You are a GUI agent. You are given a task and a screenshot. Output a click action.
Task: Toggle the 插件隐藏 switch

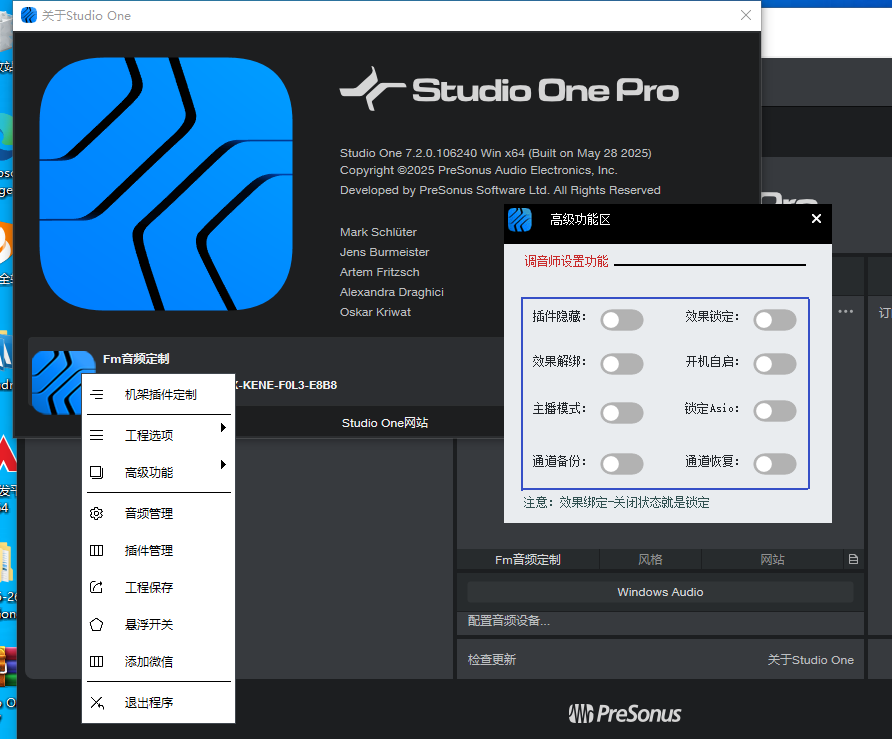[x=622, y=320]
